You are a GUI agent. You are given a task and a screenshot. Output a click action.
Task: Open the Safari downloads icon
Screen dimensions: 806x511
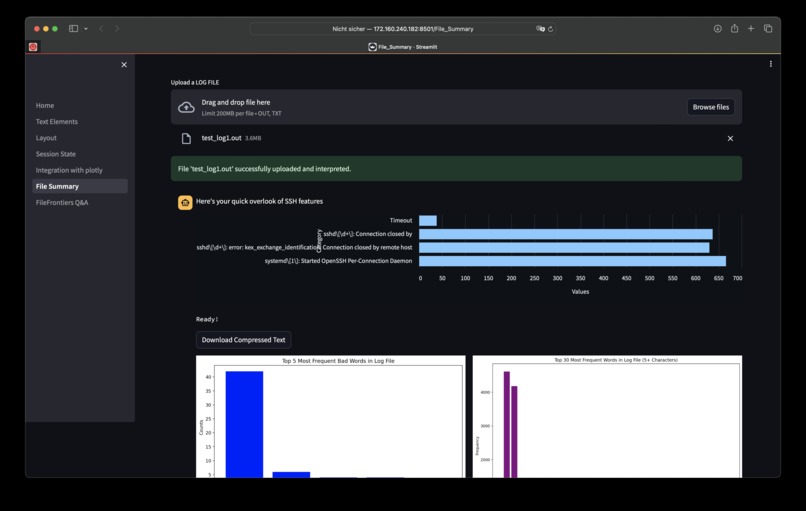(718, 29)
